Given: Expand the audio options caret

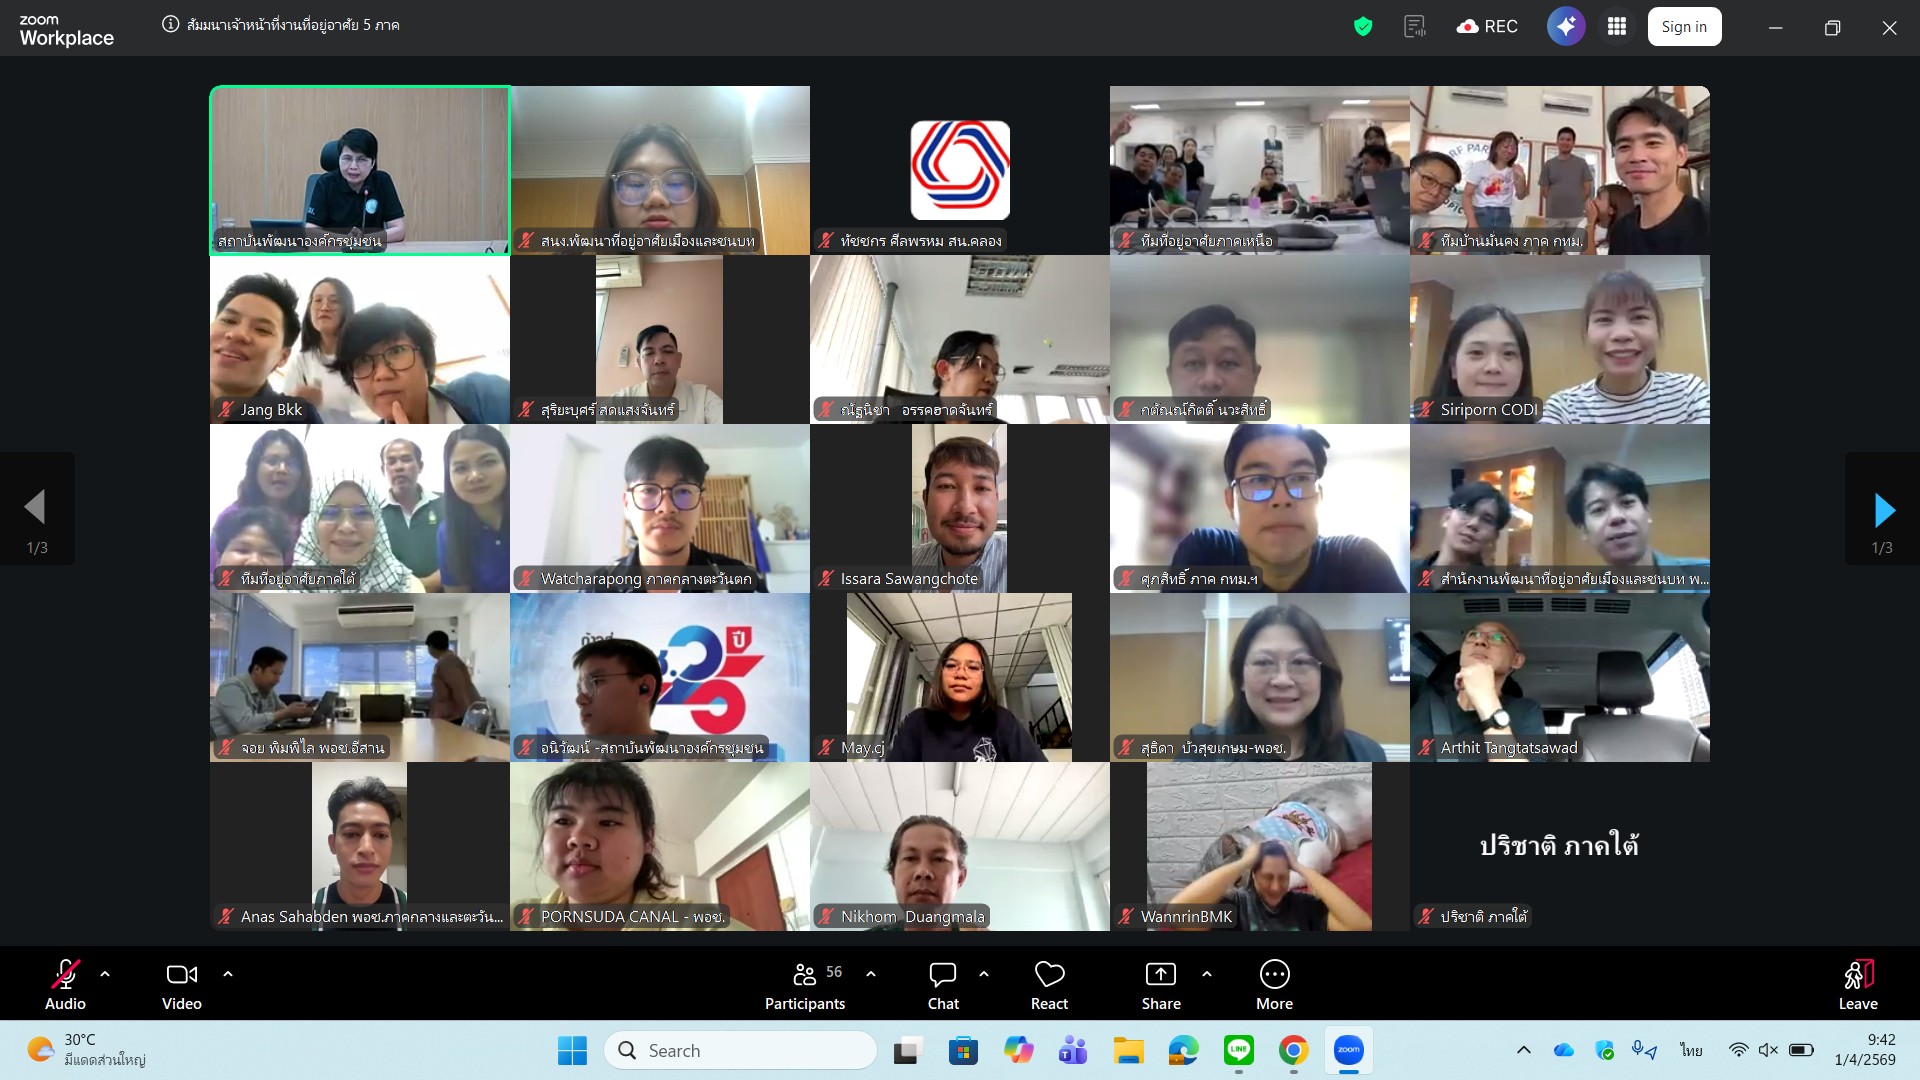Looking at the screenshot, I should coord(105,973).
